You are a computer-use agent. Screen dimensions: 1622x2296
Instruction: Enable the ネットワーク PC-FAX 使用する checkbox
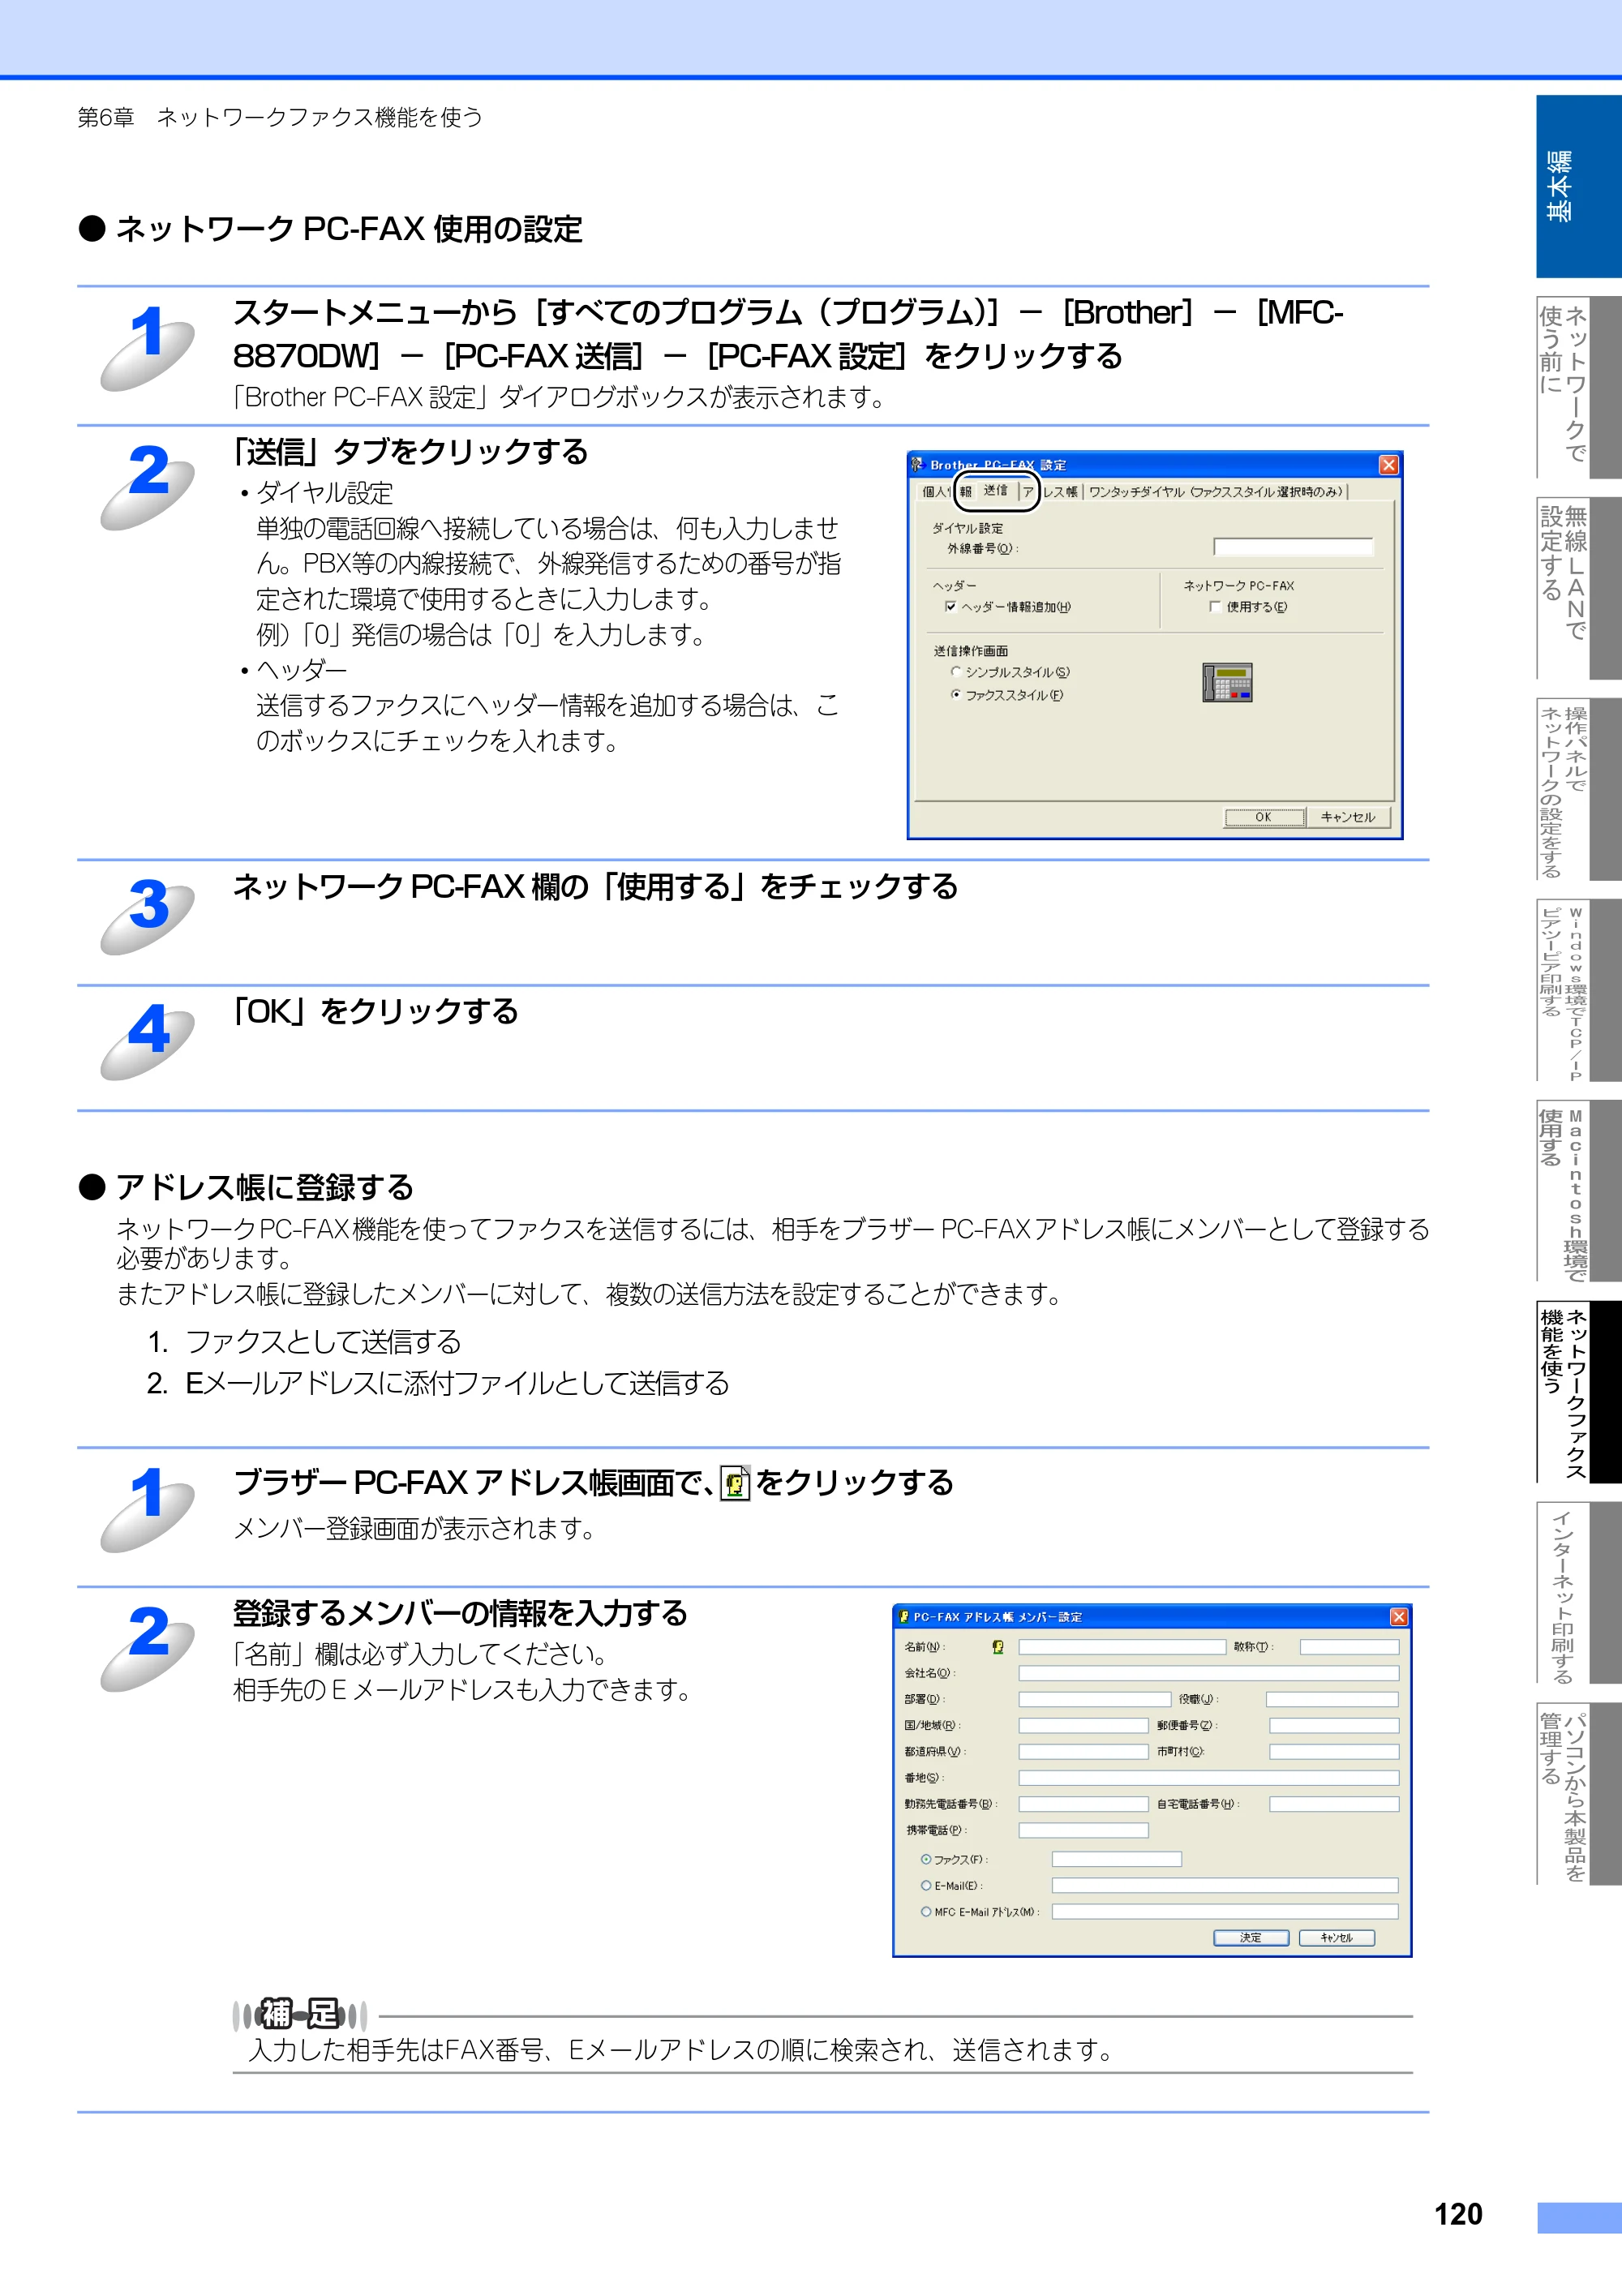coord(1214,606)
